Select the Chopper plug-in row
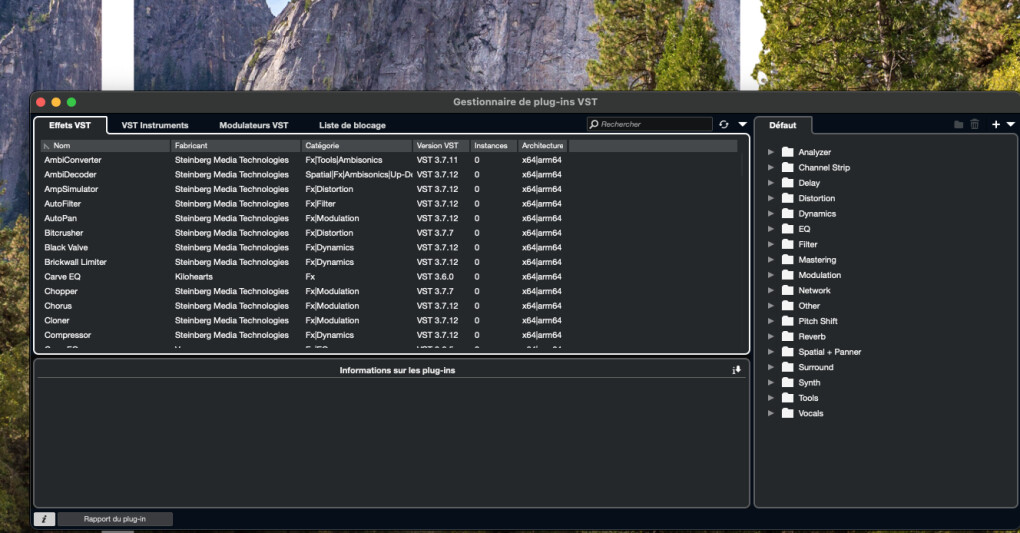The image size is (1020, 533). click(389, 292)
